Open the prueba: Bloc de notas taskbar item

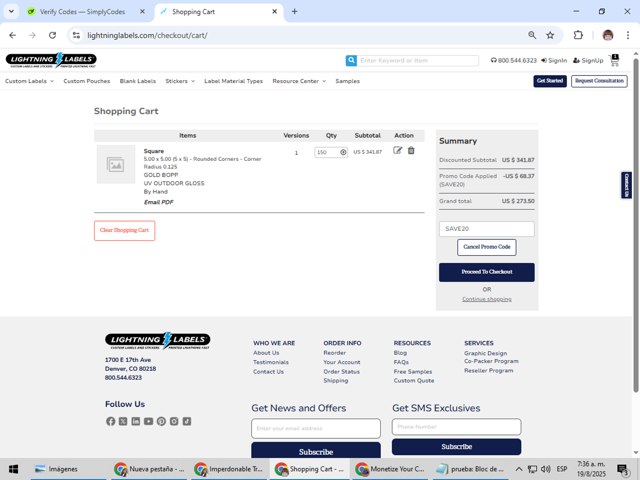coord(470,469)
